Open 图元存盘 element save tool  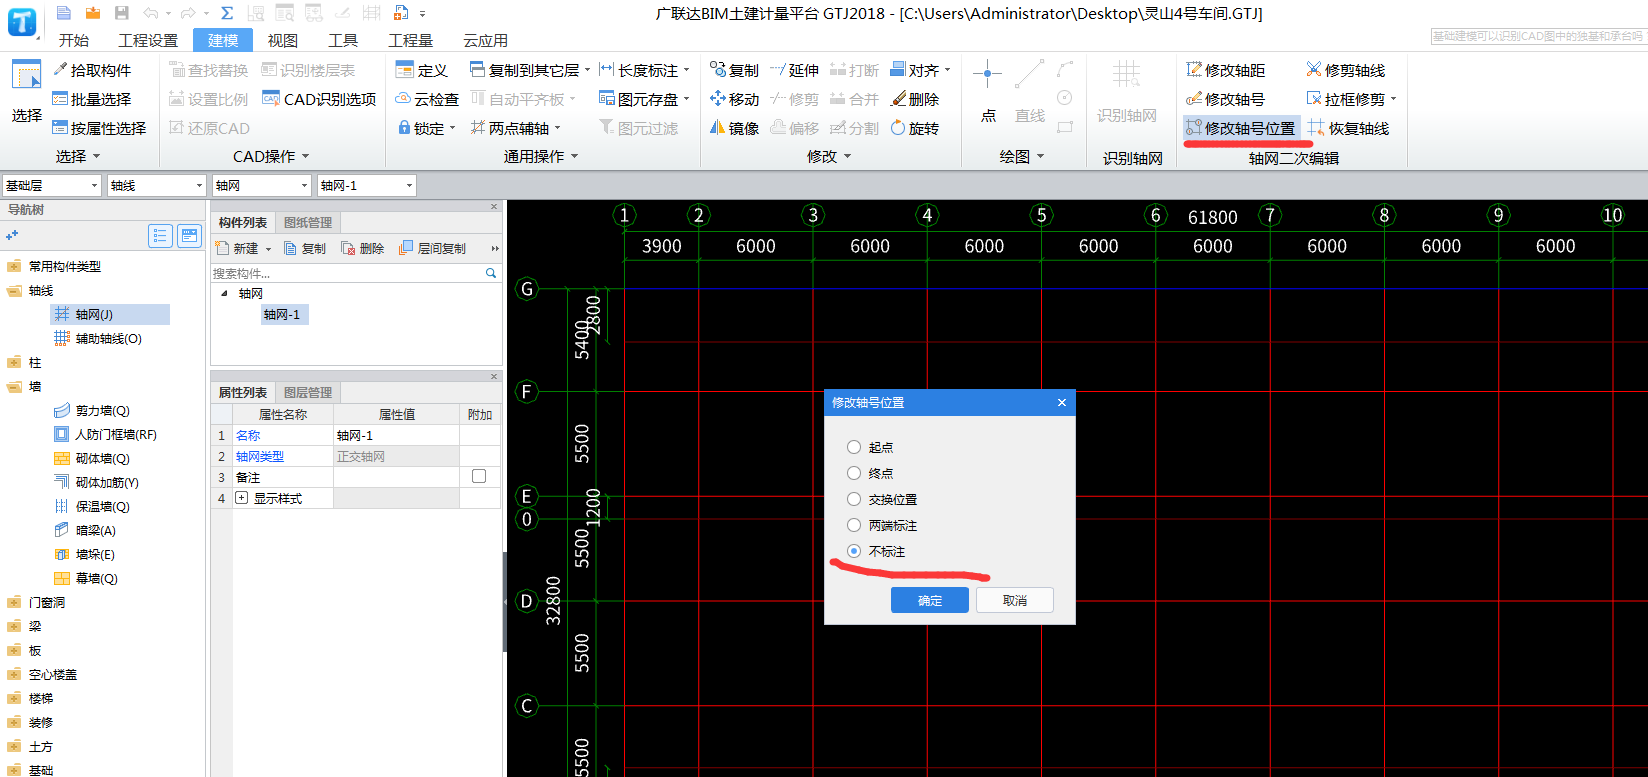pyautogui.click(x=638, y=99)
